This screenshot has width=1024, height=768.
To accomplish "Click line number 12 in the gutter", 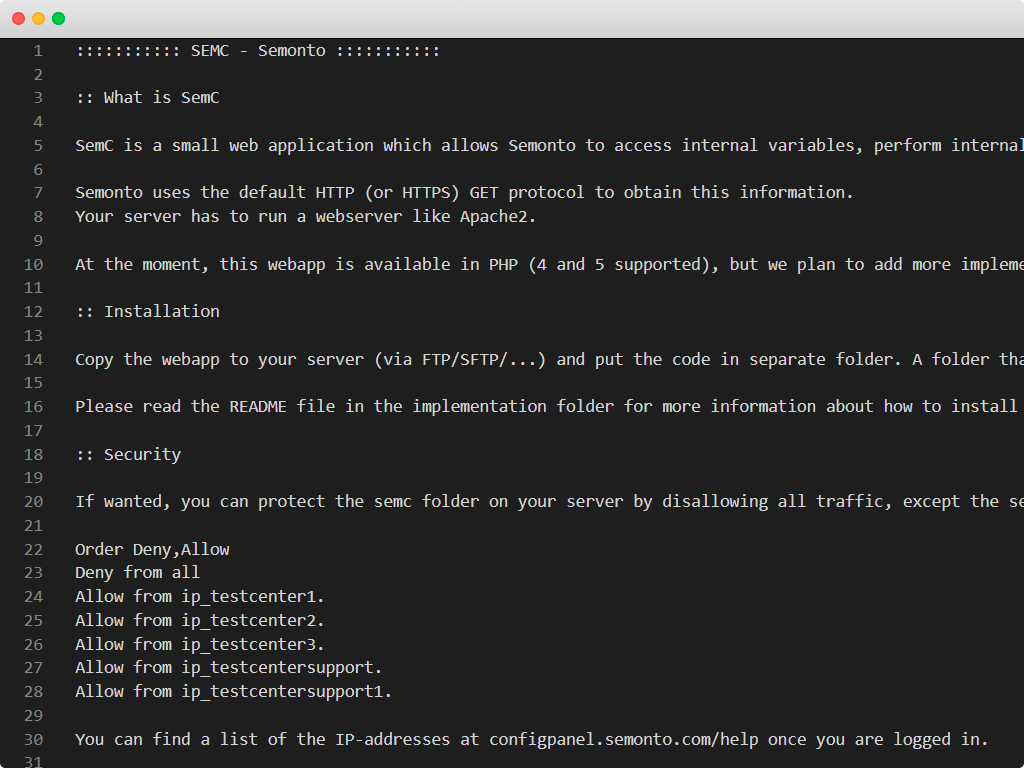I will [34, 311].
